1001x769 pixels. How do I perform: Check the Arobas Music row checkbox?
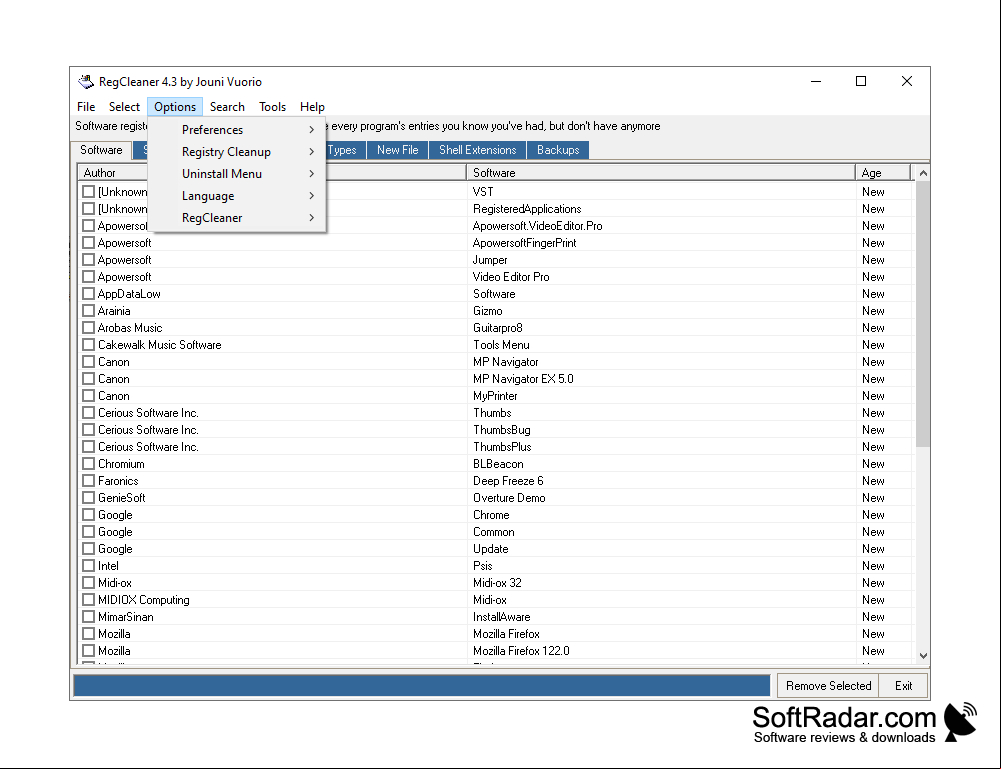pos(89,328)
